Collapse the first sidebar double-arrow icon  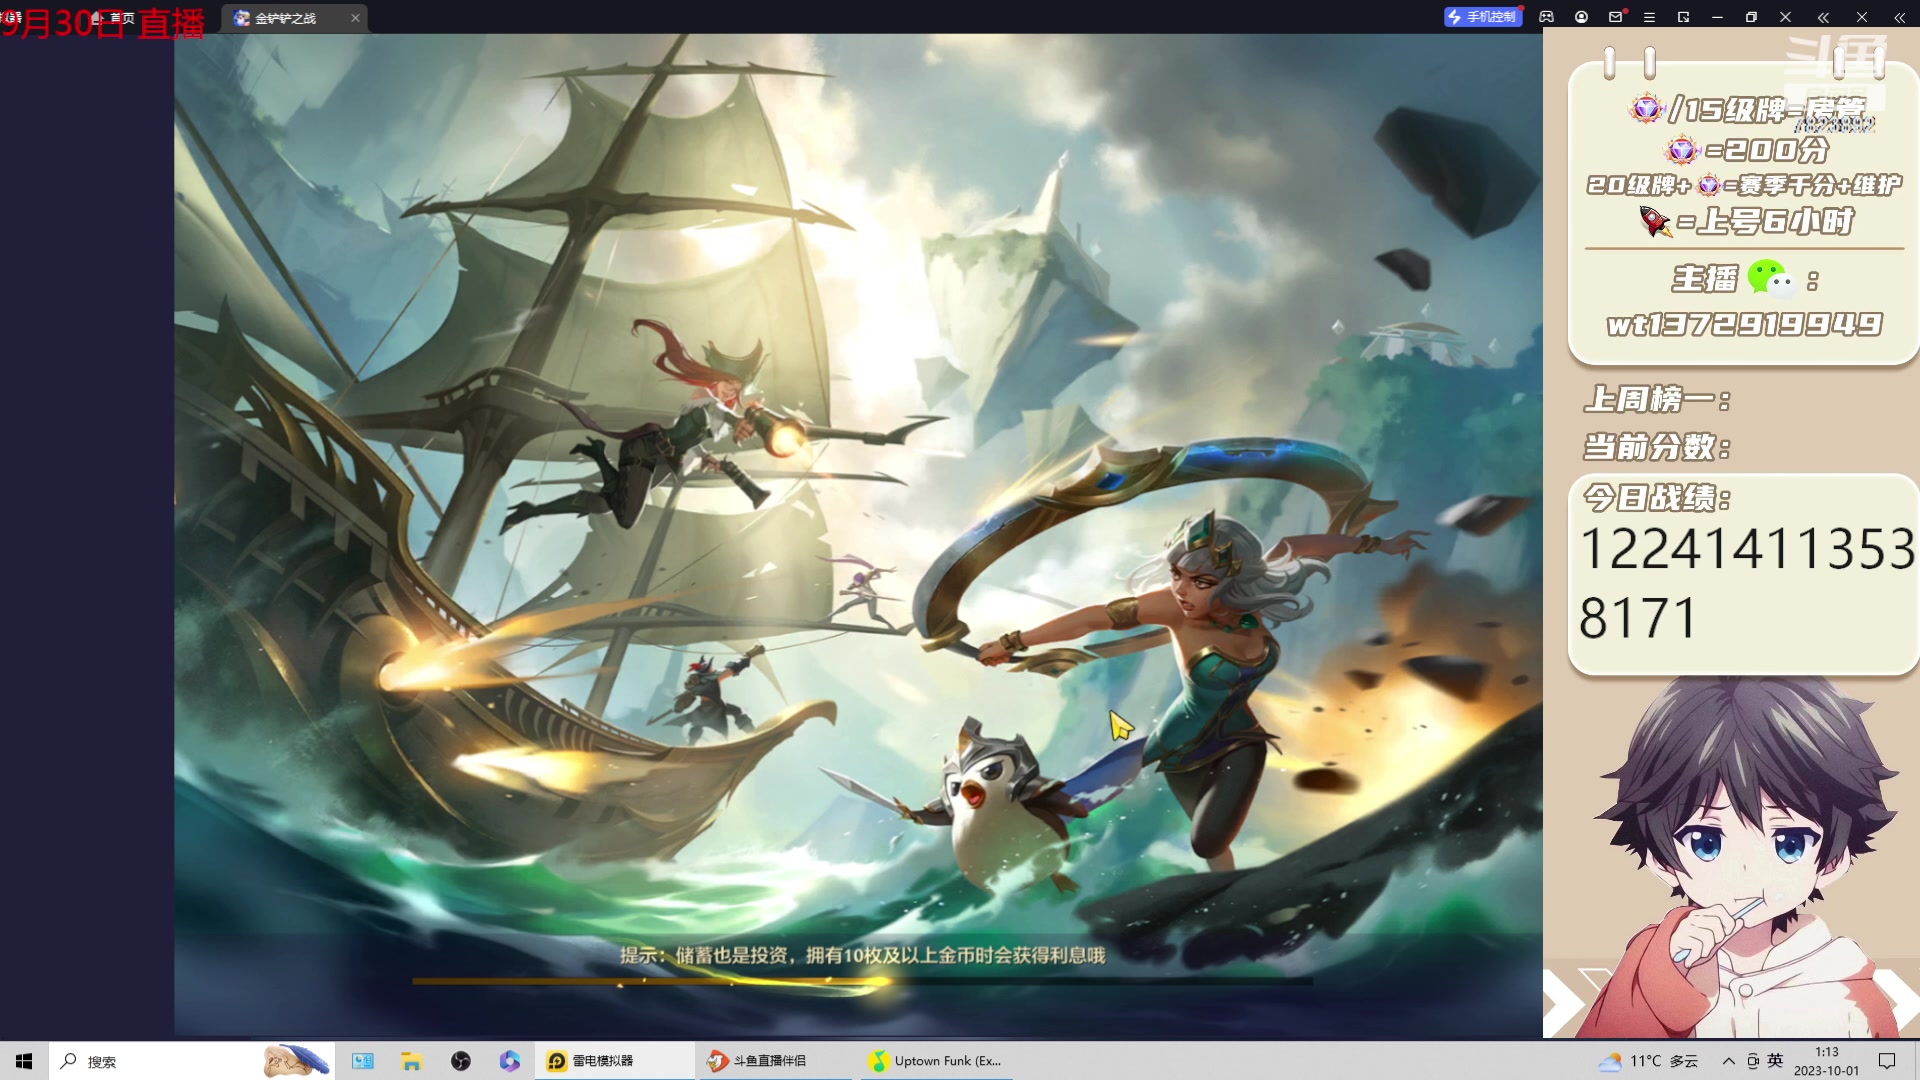[x=1823, y=17]
